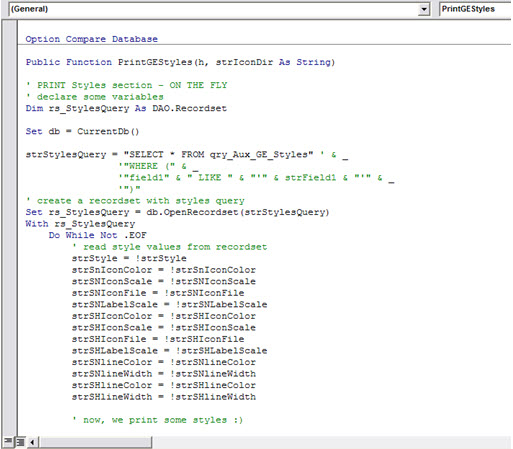
Task: Click the db.OpenRecordset(strStylesQuery) line
Action: point(177,212)
